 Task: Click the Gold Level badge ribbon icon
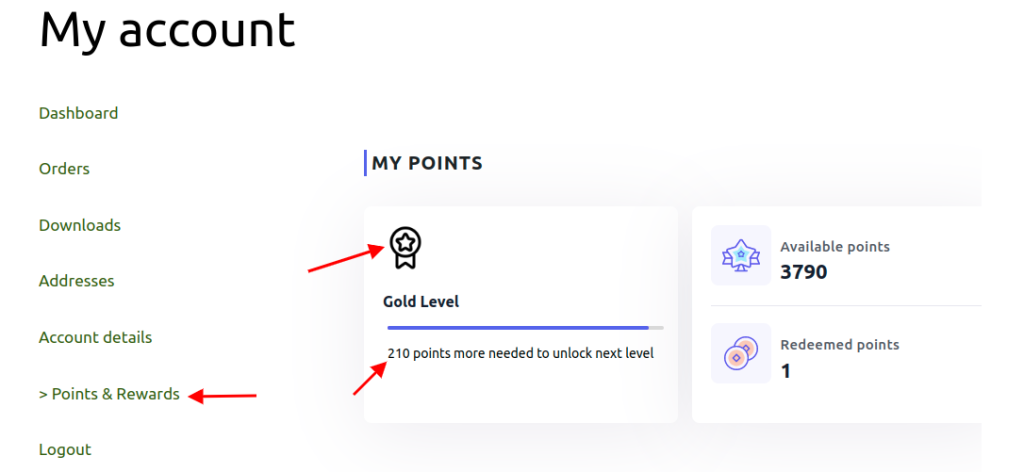[x=405, y=248]
